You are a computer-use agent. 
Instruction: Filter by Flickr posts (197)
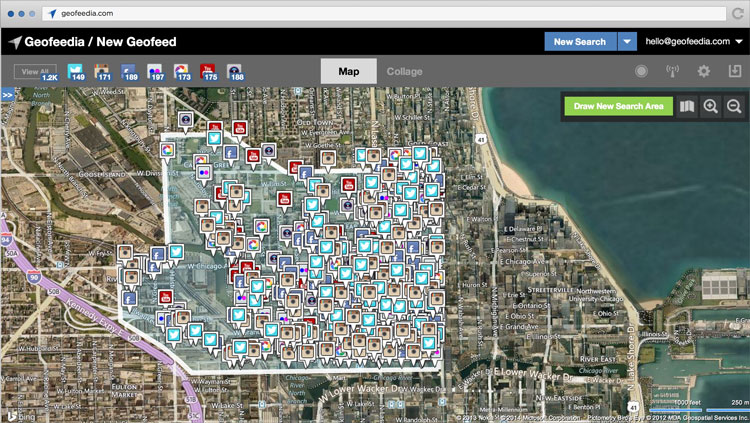pyautogui.click(x=155, y=72)
